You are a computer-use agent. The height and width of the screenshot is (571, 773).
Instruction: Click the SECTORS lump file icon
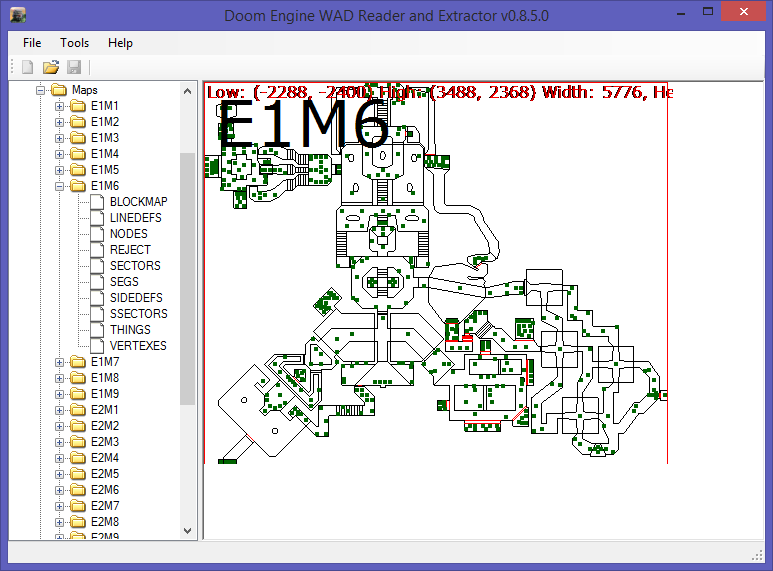97,266
